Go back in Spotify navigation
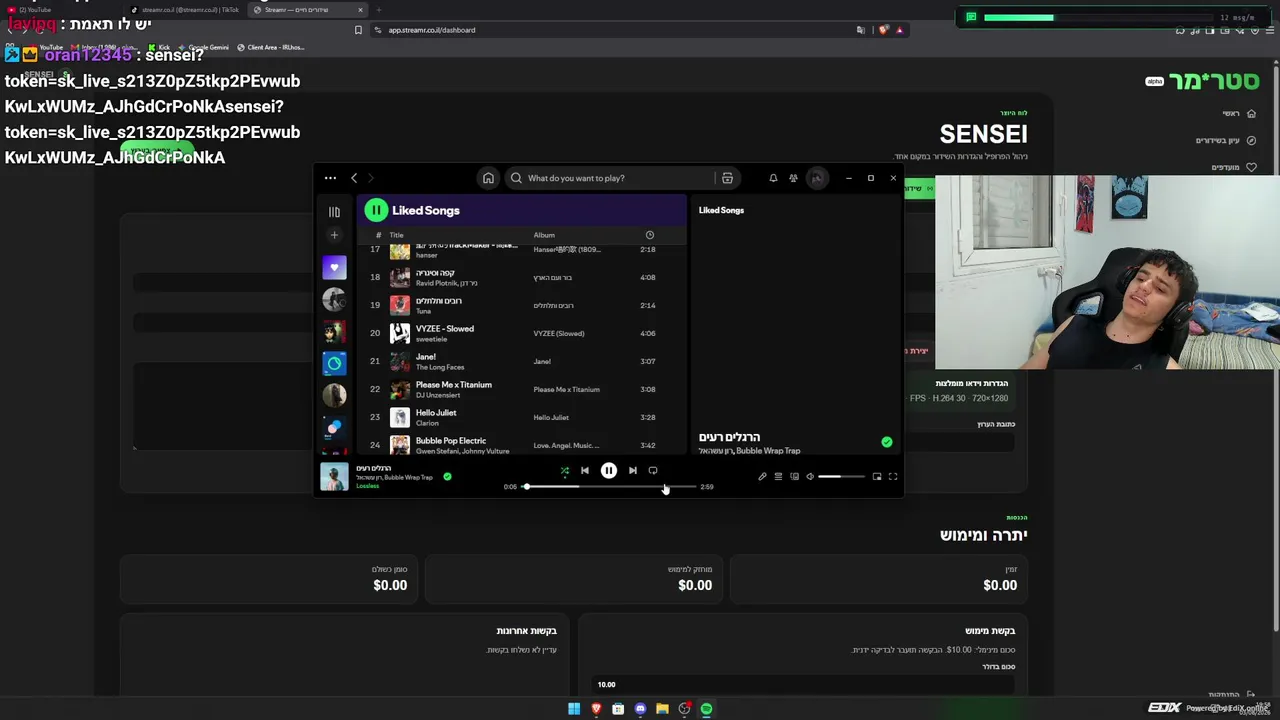1280x720 pixels. (x=354, y=178)
